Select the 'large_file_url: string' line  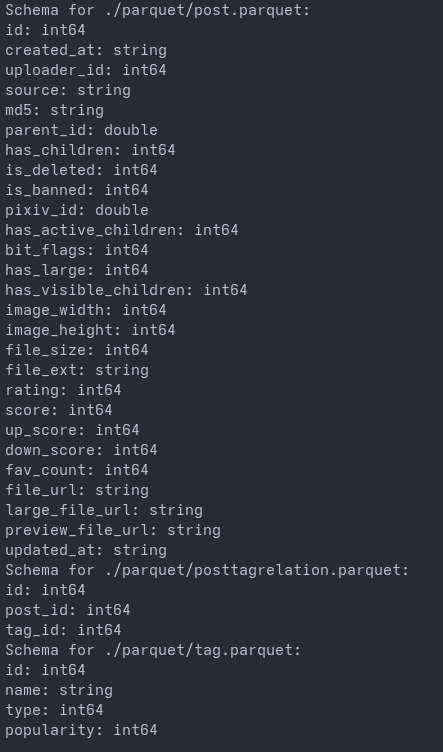pos(104,510)
